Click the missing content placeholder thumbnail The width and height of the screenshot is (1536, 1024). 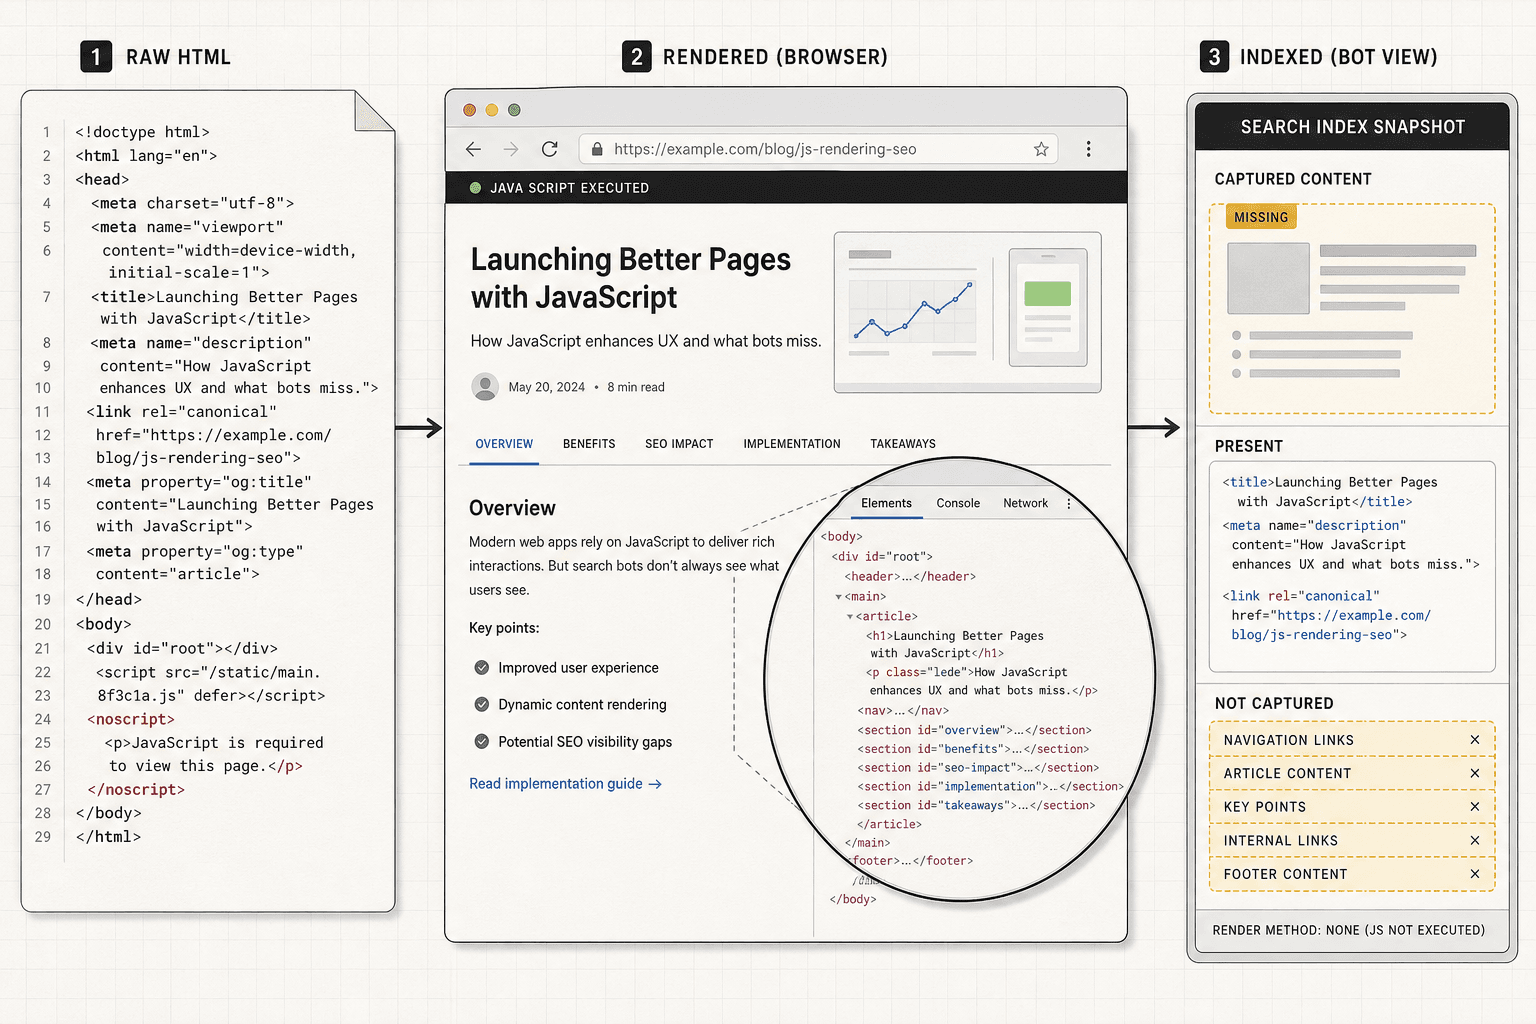(1268, 278)
